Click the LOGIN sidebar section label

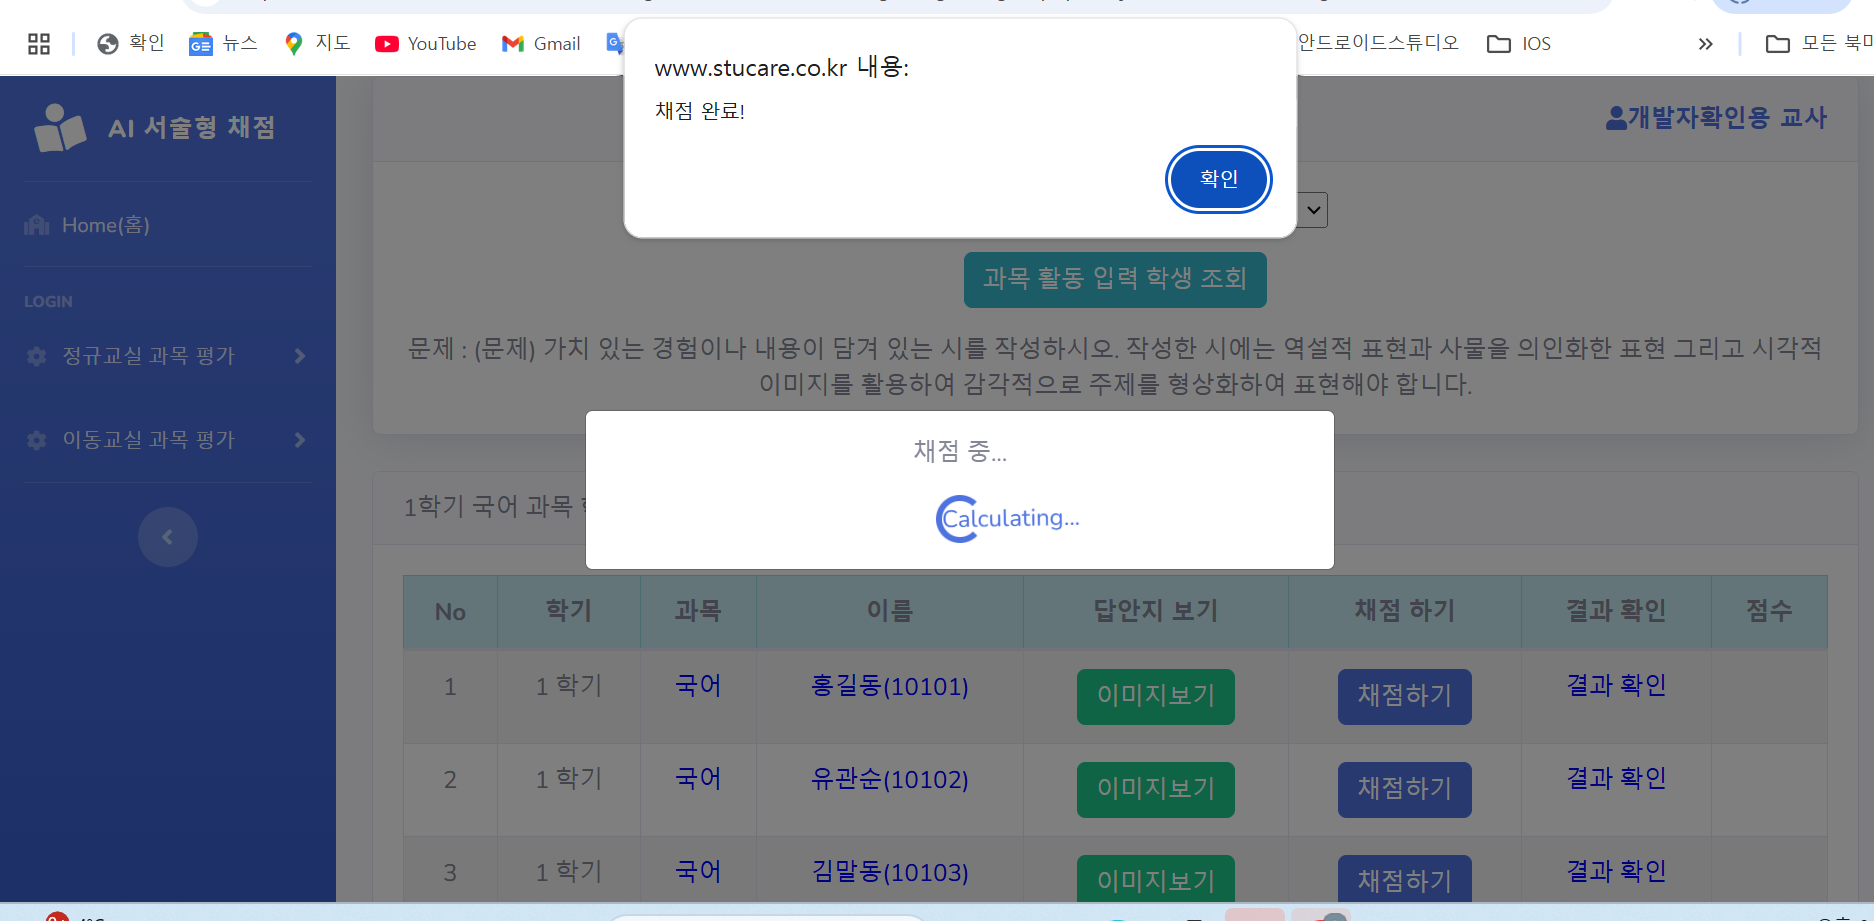[48, 302]
